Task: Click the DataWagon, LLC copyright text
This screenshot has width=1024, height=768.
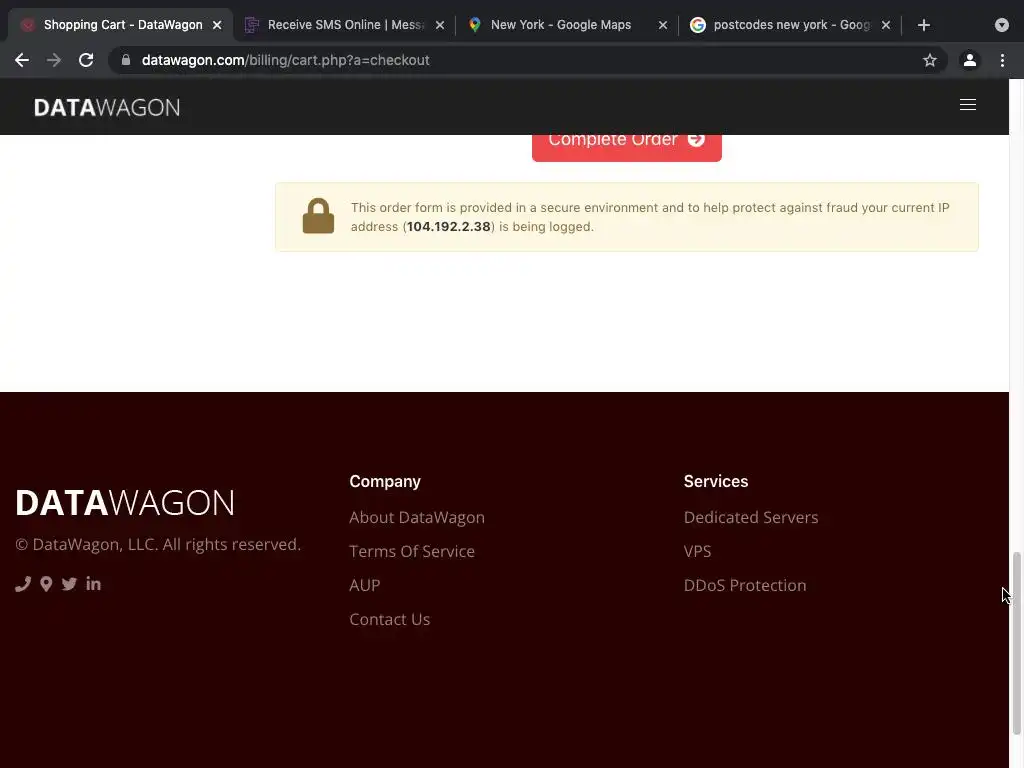Action: pos(158,544)
